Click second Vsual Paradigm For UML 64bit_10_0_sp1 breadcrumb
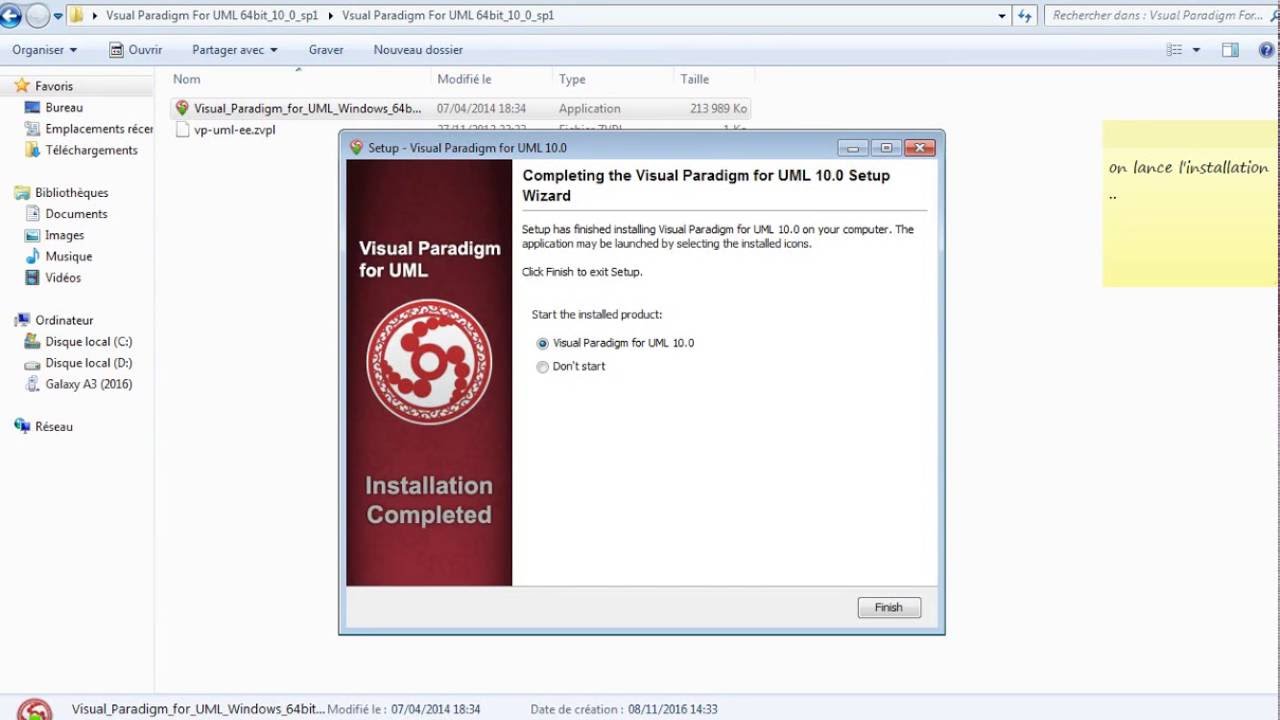The height and width of the screenshot is (720, 1280). pyautogui.click(x=448, y=16)
